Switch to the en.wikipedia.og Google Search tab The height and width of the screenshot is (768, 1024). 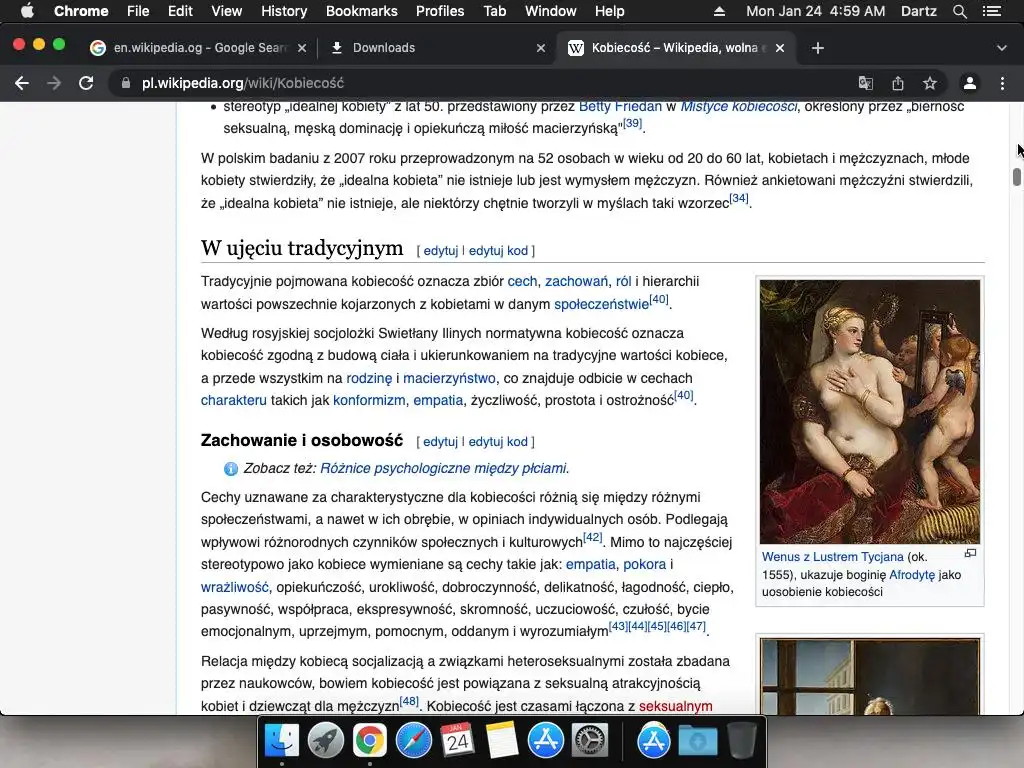tap(199, 48)
